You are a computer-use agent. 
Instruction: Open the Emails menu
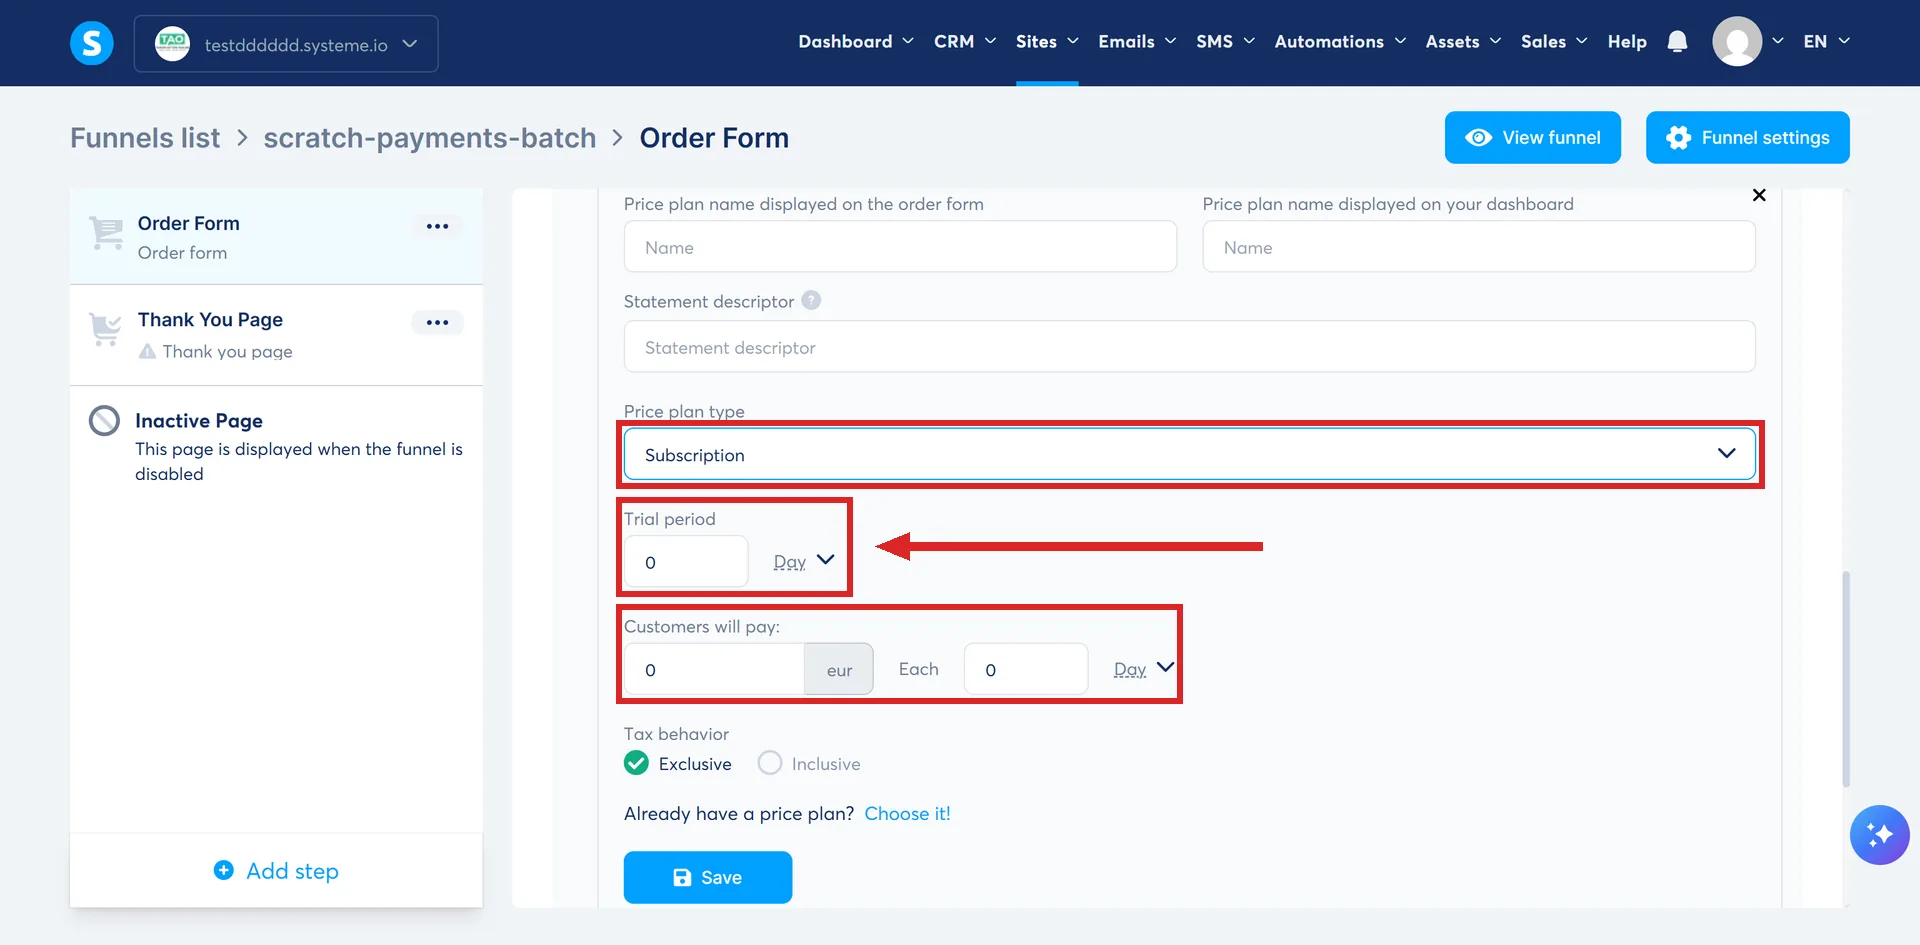point(1137,41)
